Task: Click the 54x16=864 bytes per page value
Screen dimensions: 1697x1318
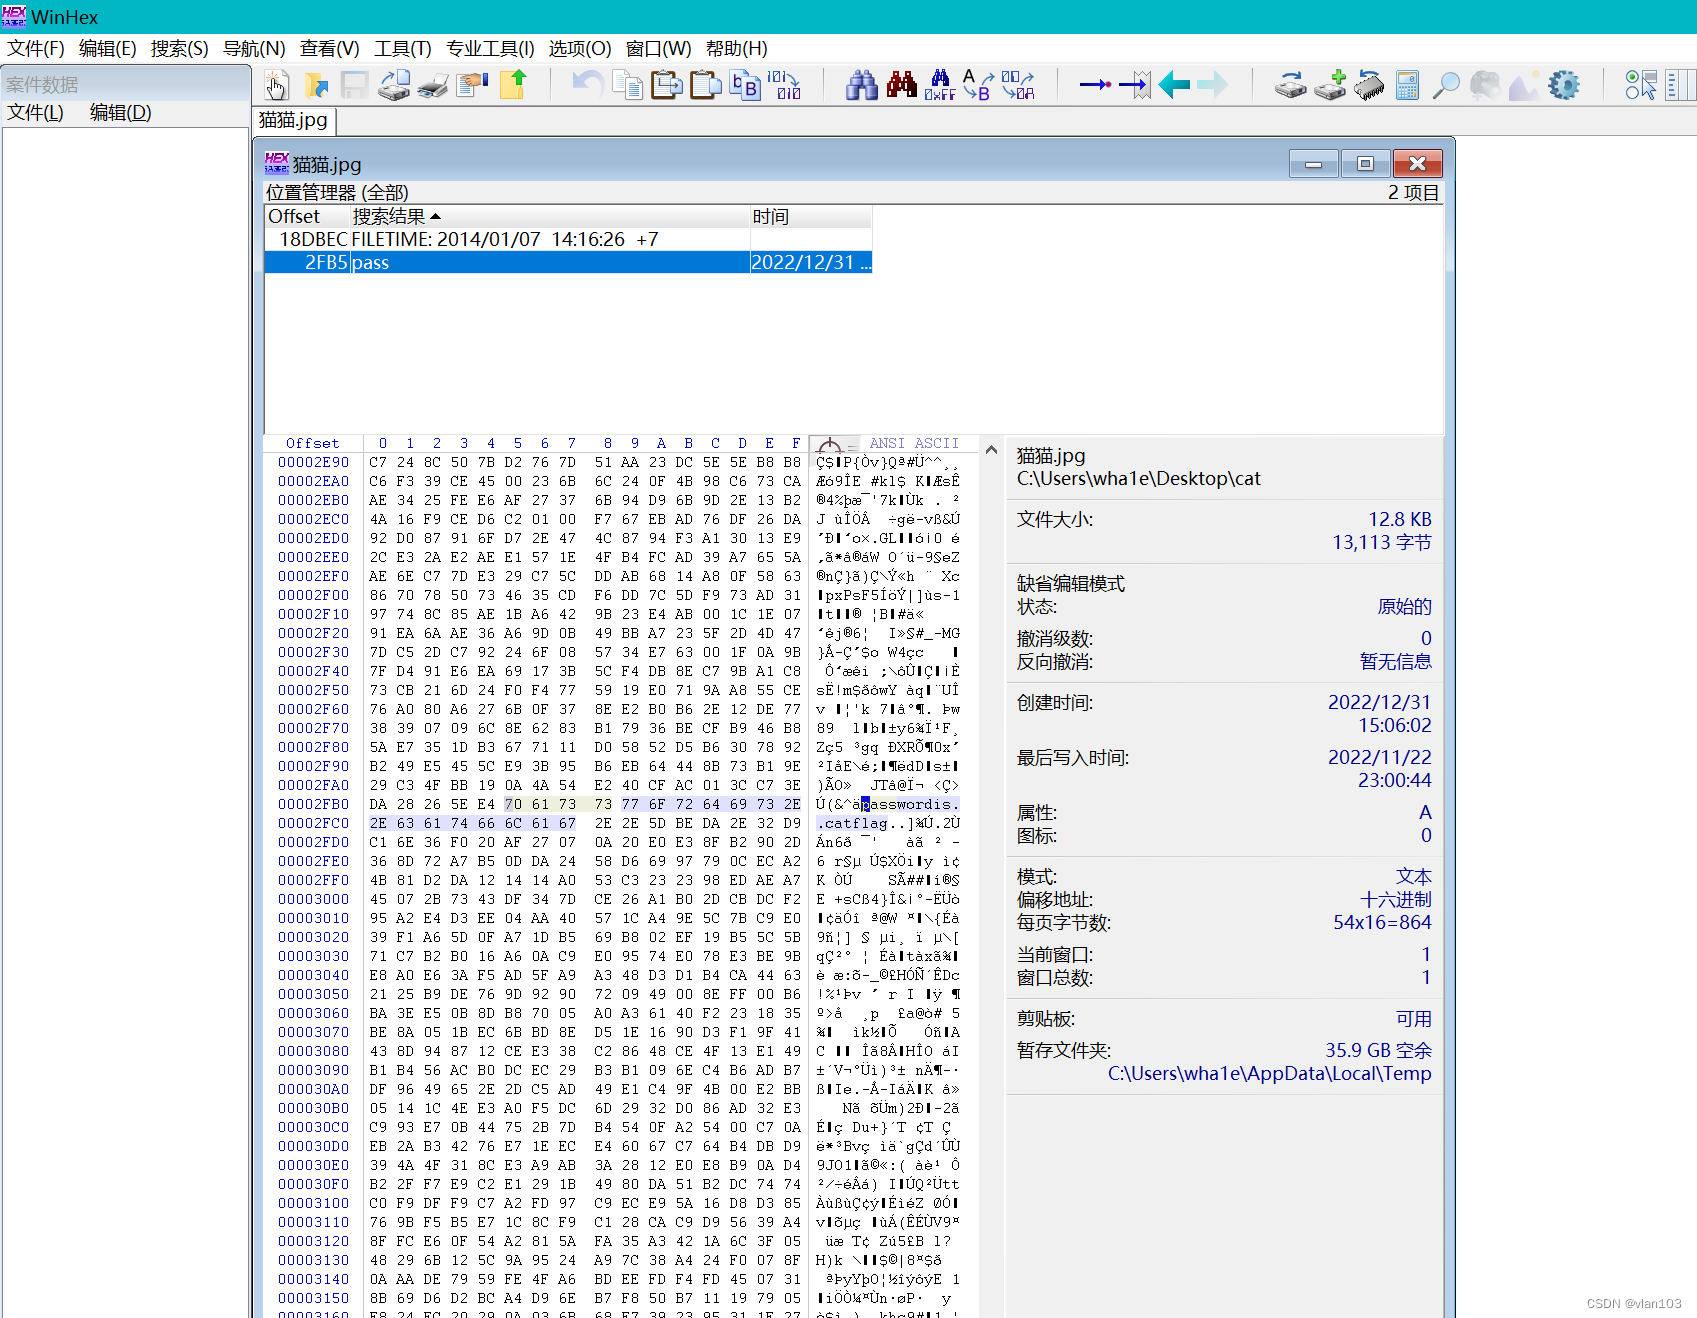Action: 1382,923
